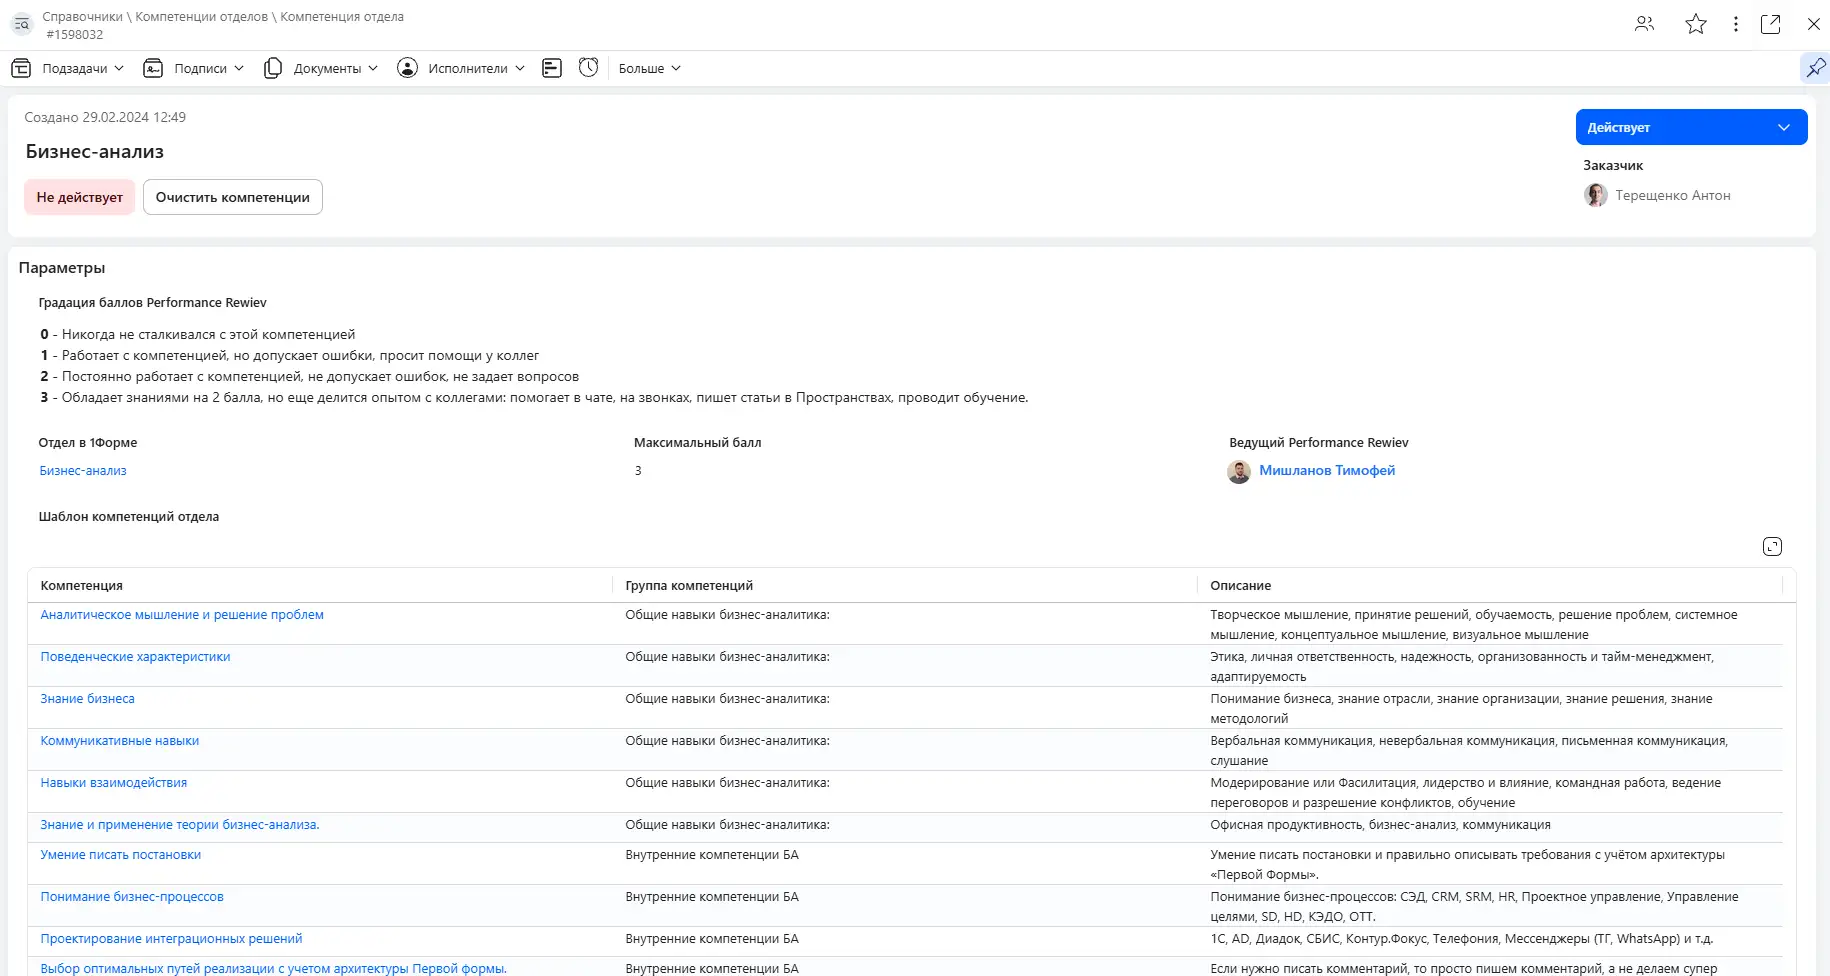The image size is (1830, 976).
Task: Click the Executors person icon
Action: tap(407, 68)
